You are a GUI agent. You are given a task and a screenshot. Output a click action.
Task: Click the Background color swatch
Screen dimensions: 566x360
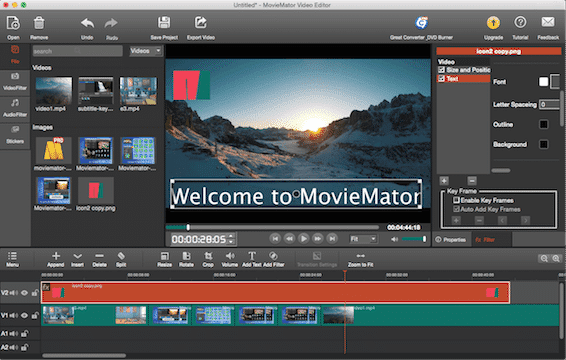coord(543,144)
